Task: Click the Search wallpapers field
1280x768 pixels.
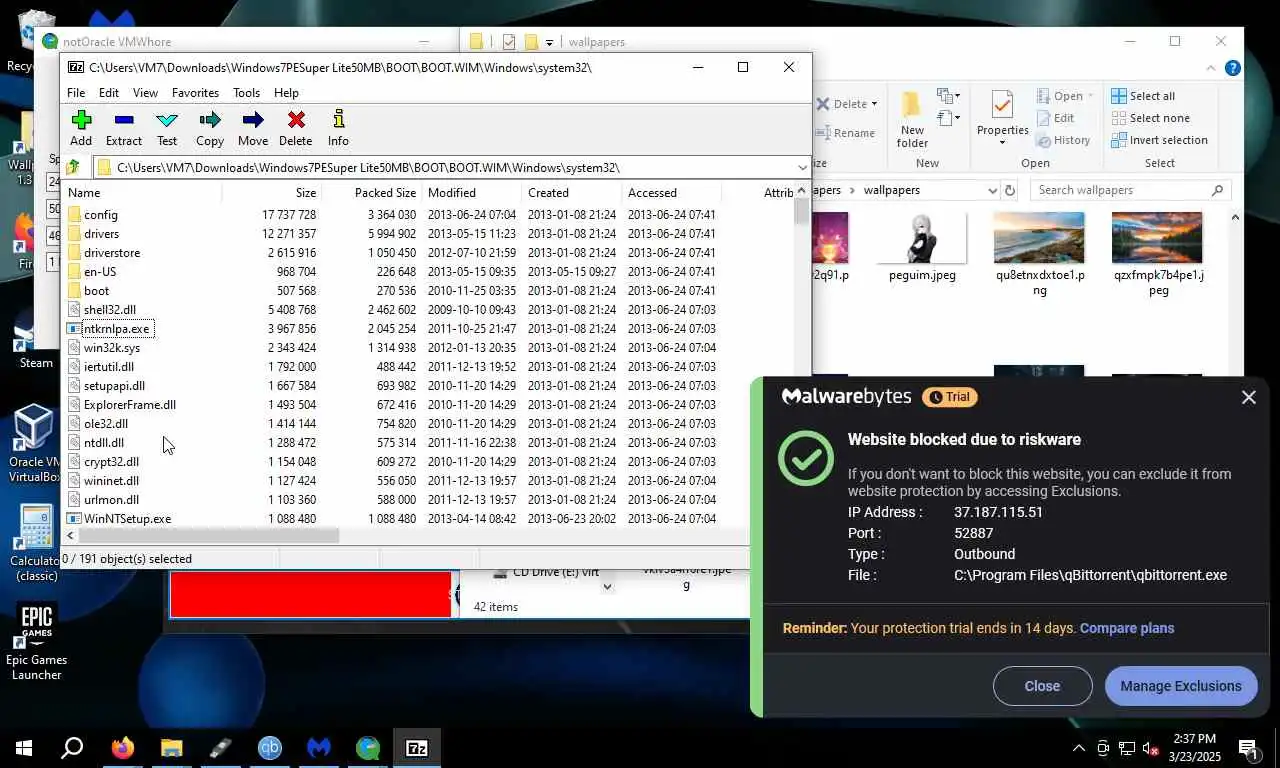Action: pos(1130,190)
